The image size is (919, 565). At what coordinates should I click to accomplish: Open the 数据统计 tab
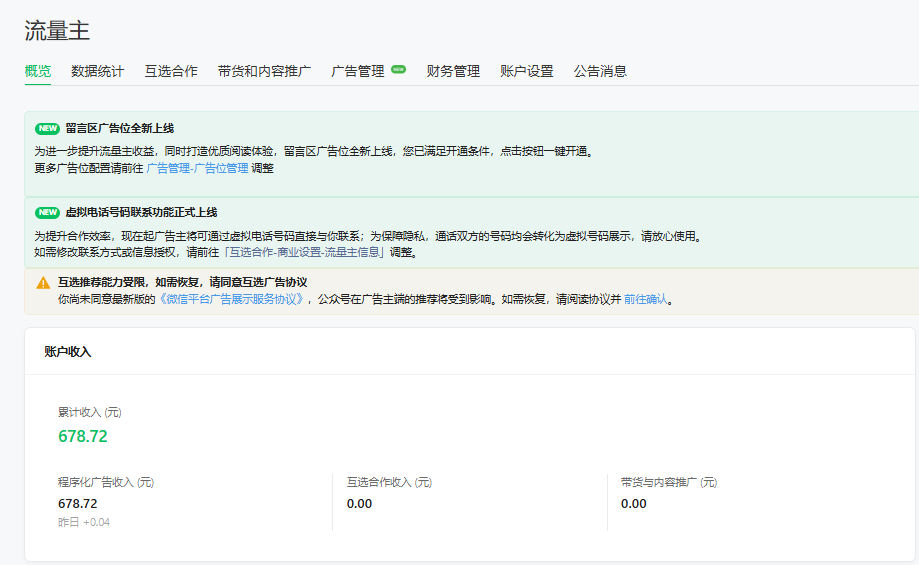tap(98, 71)
